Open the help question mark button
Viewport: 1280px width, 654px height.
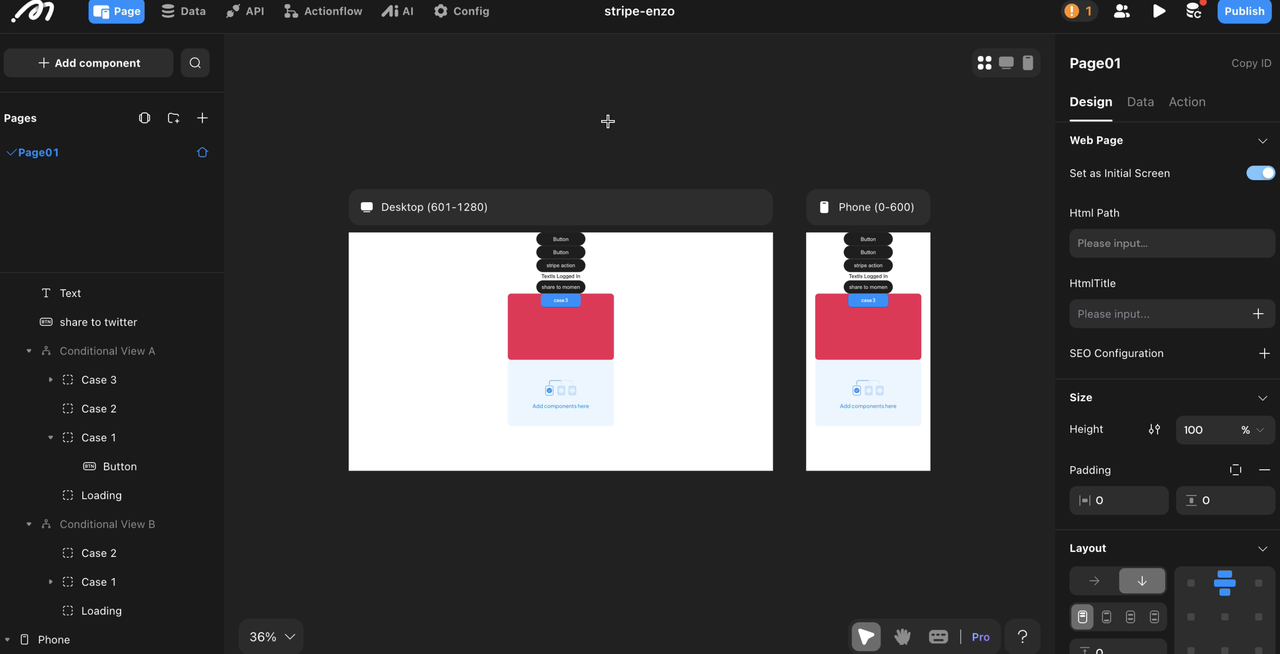[x=1022, y=637]
